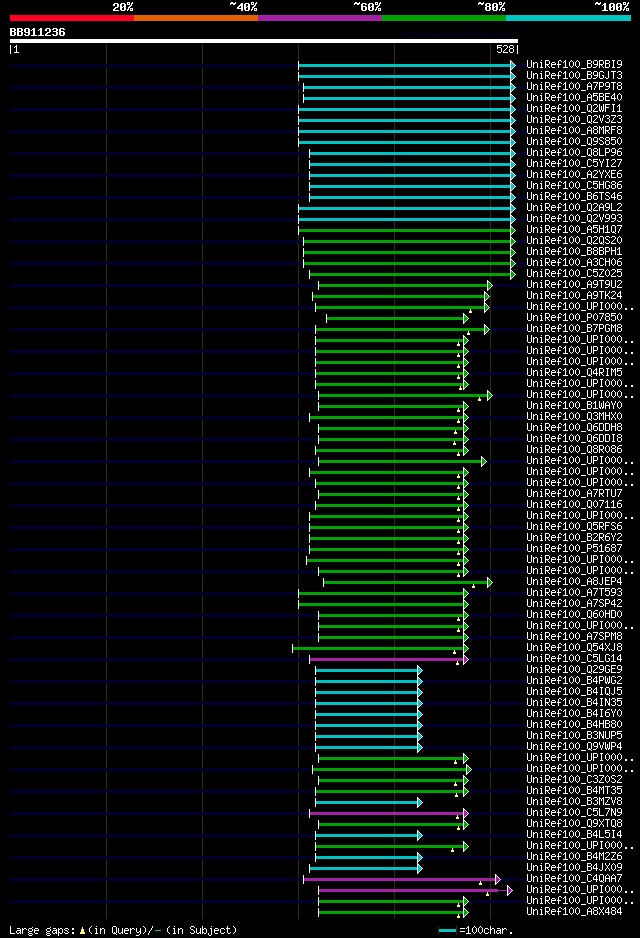Select UniRef100_A9T9U2 hit
The height and width of the screenshot is (938, 640).
tap(574, 284)
